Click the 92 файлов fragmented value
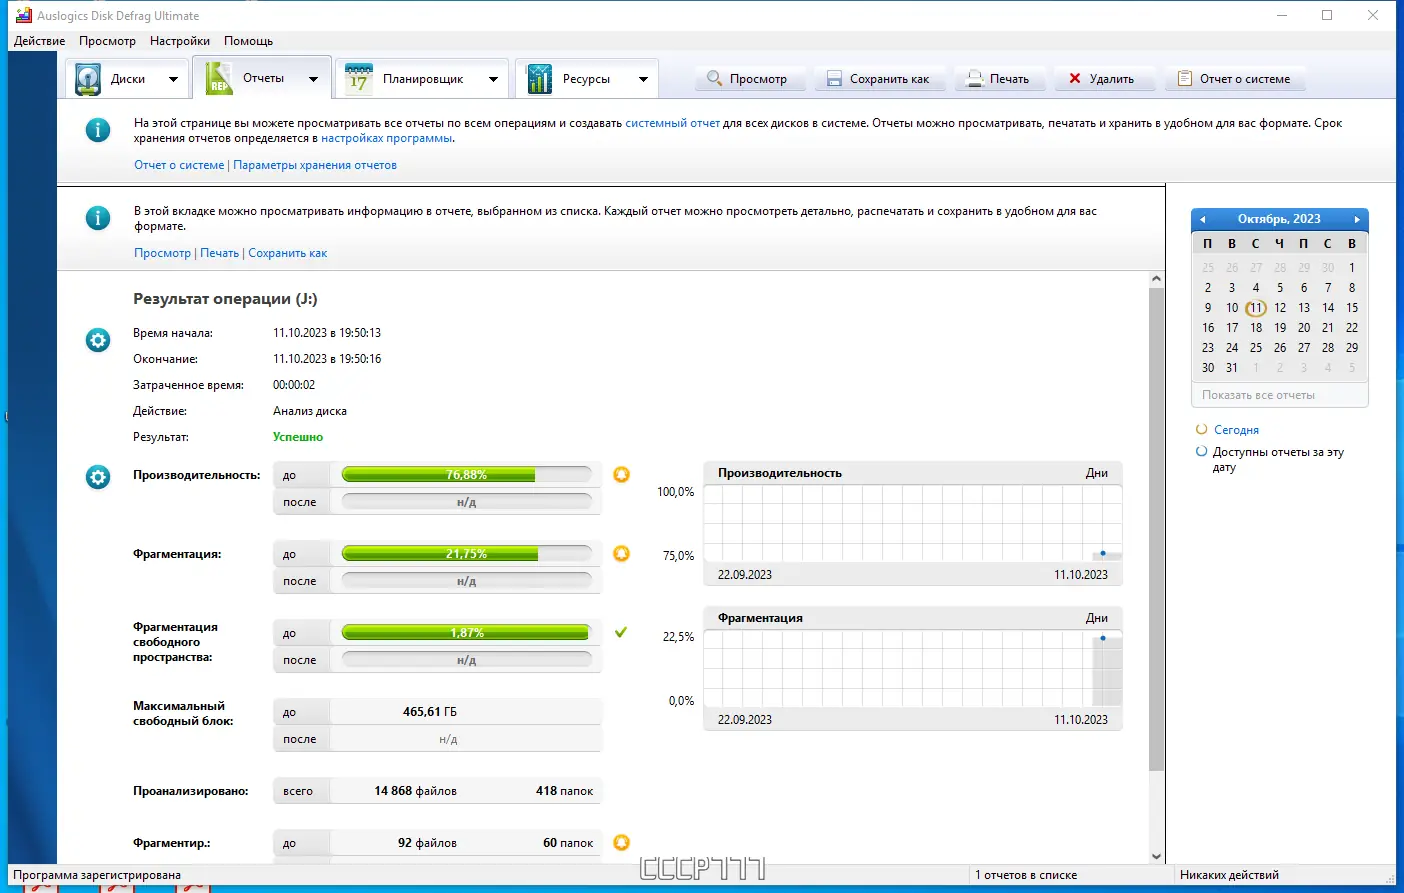 point(427,843)
